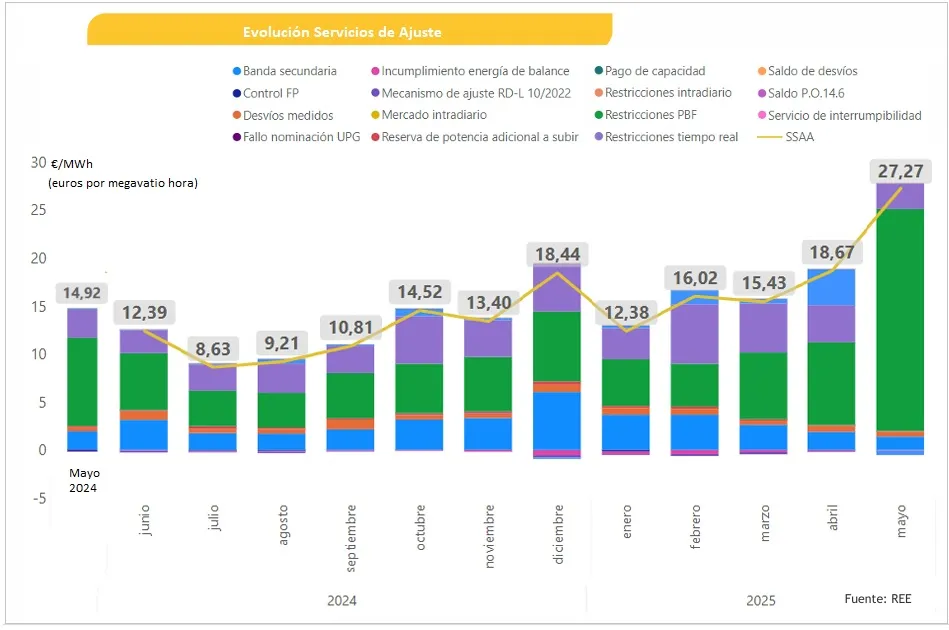
Task: Click the 2025 year group label
Action: tap(761, 601)
